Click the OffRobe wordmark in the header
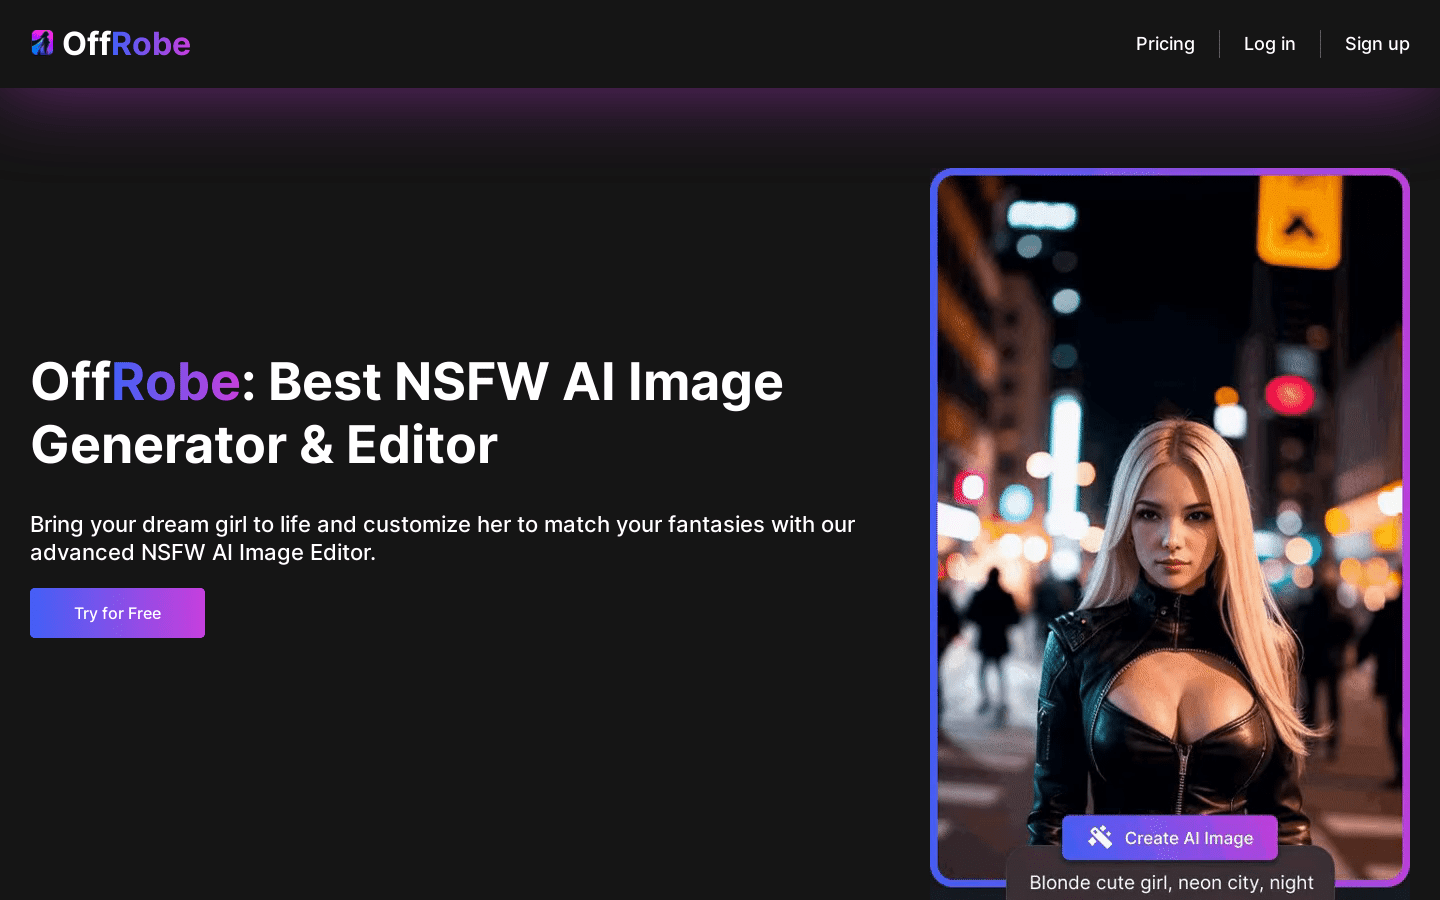 (126, 44)
